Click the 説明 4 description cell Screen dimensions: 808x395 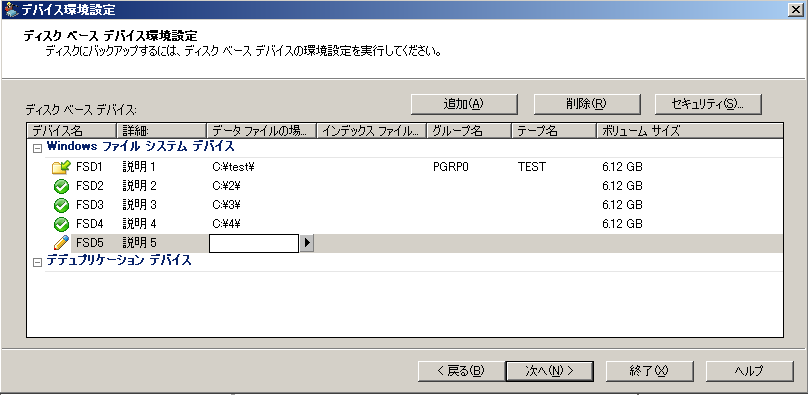pyautogui.click(x=139, y=225)
